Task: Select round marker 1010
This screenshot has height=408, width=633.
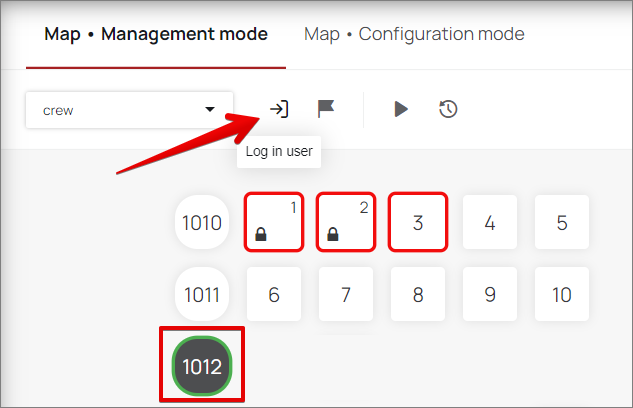Action: click(203, 222)
